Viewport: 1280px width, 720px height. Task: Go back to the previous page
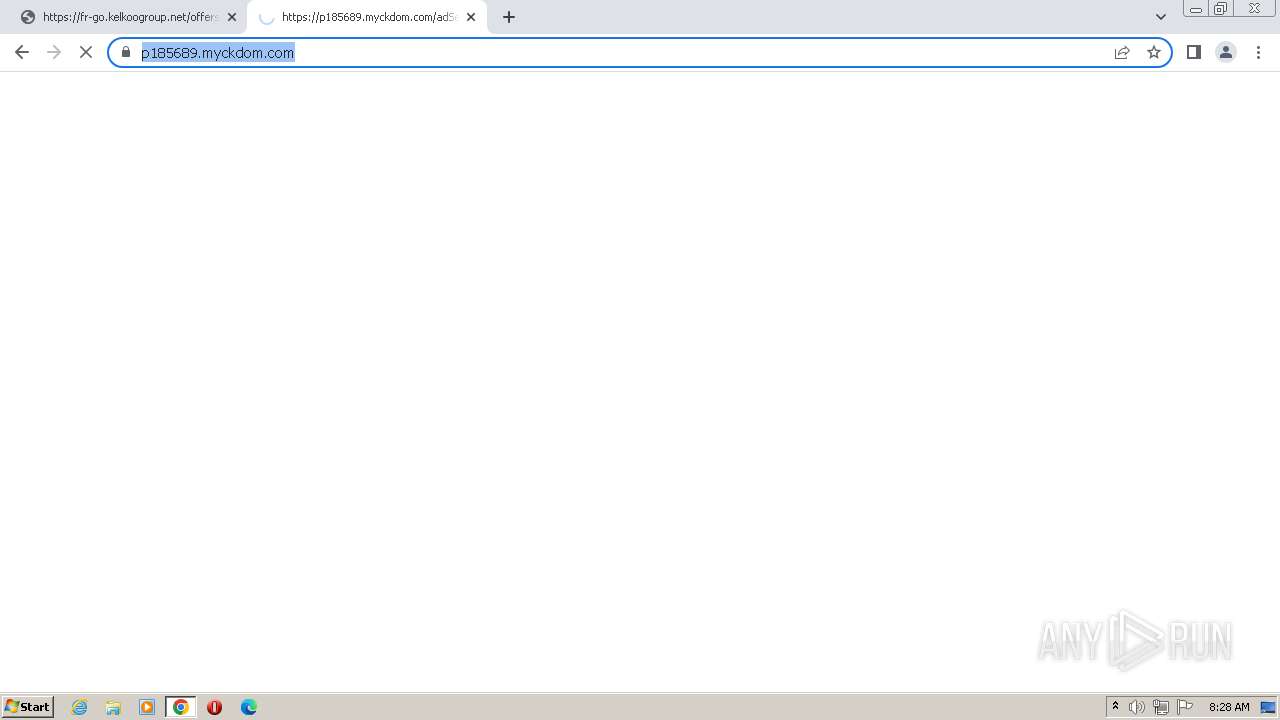[22, 52]
